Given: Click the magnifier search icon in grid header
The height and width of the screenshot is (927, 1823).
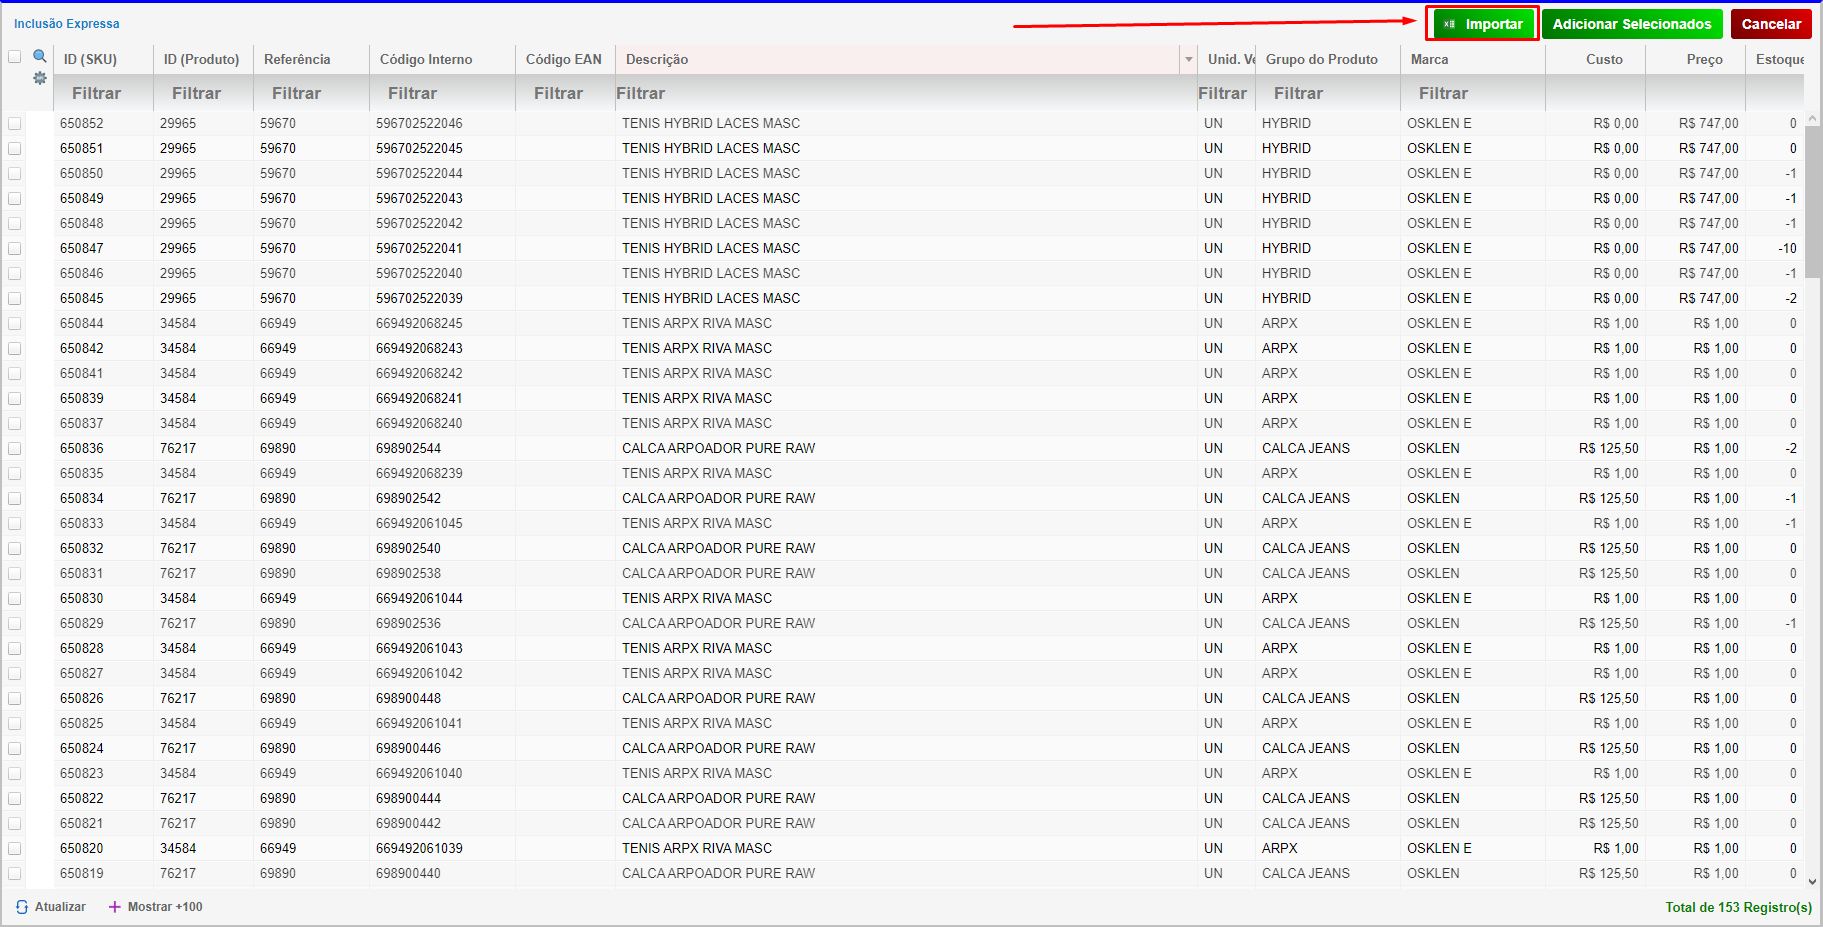Looking at the screenshot, I should coord(40,57).
